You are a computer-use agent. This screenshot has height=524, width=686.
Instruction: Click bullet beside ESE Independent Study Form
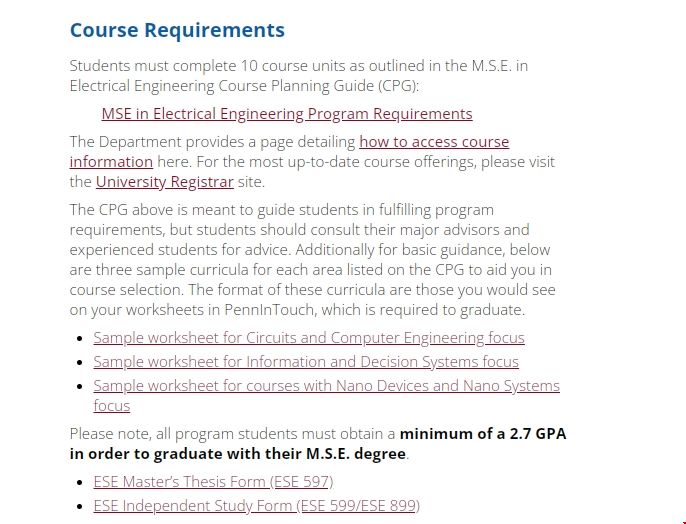pos(79,507)
